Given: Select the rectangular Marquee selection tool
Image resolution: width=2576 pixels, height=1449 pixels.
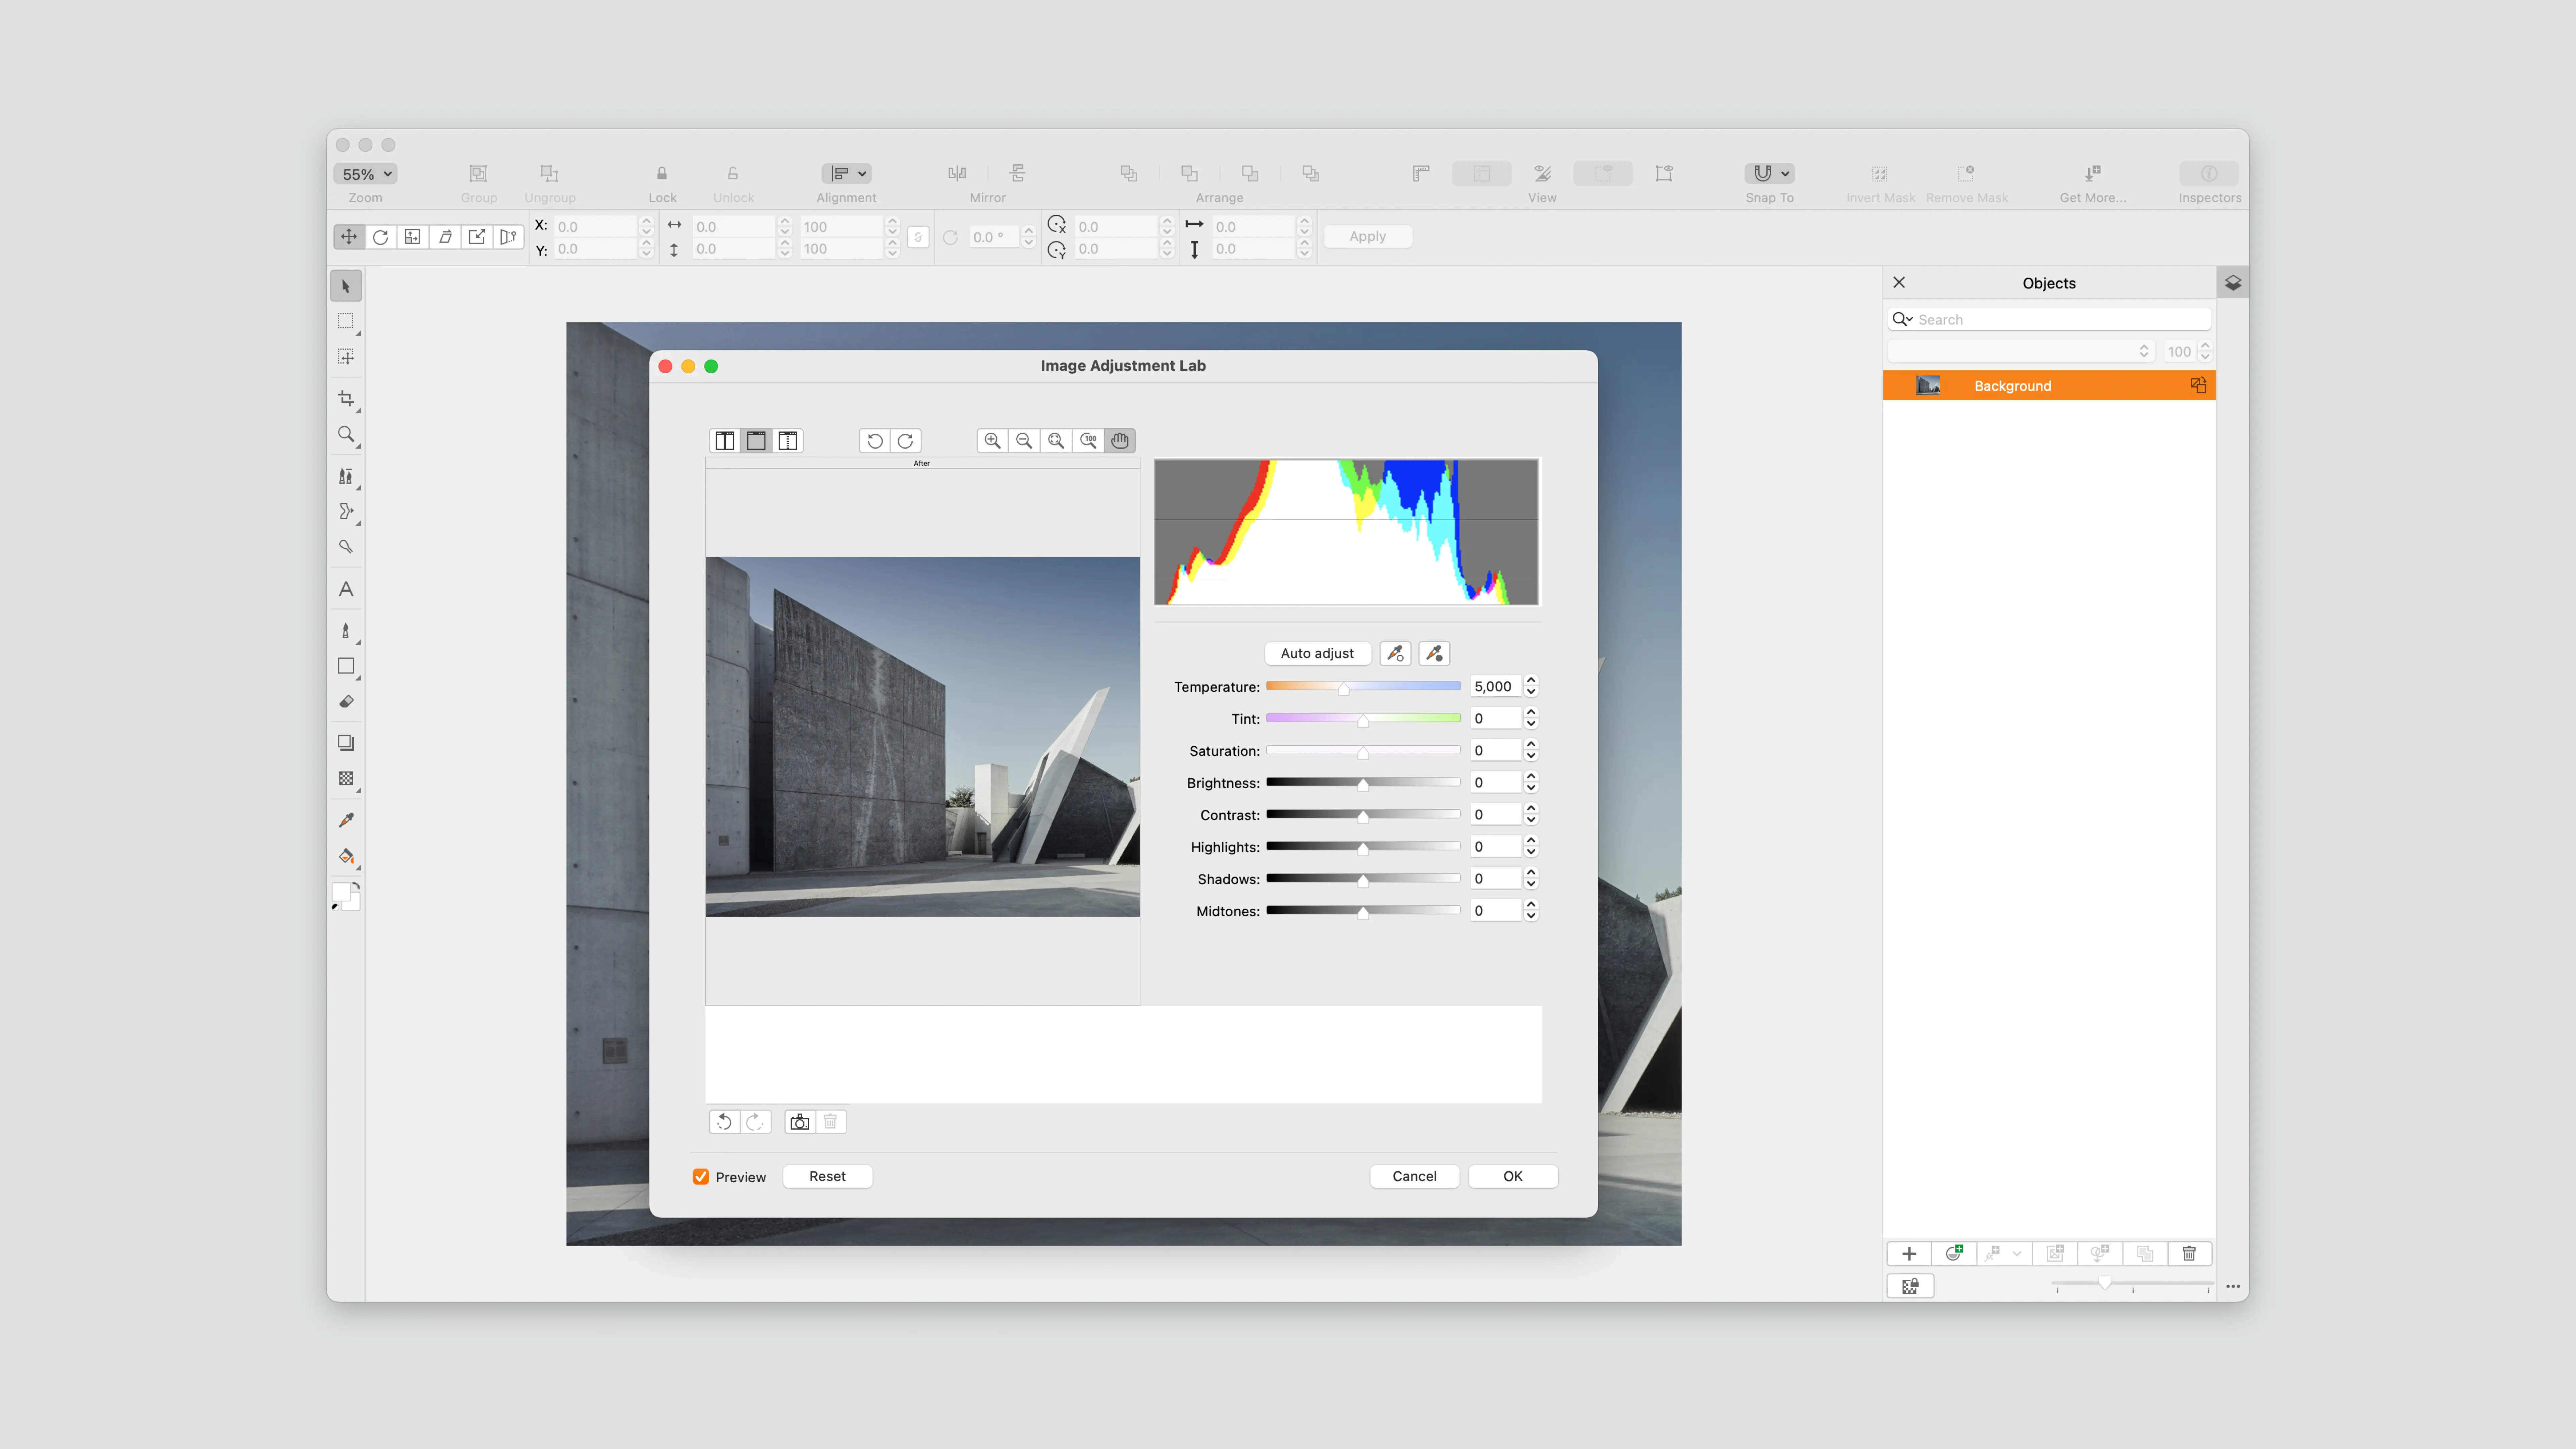Looking at the screenshot, I should [x=346, y=321].
